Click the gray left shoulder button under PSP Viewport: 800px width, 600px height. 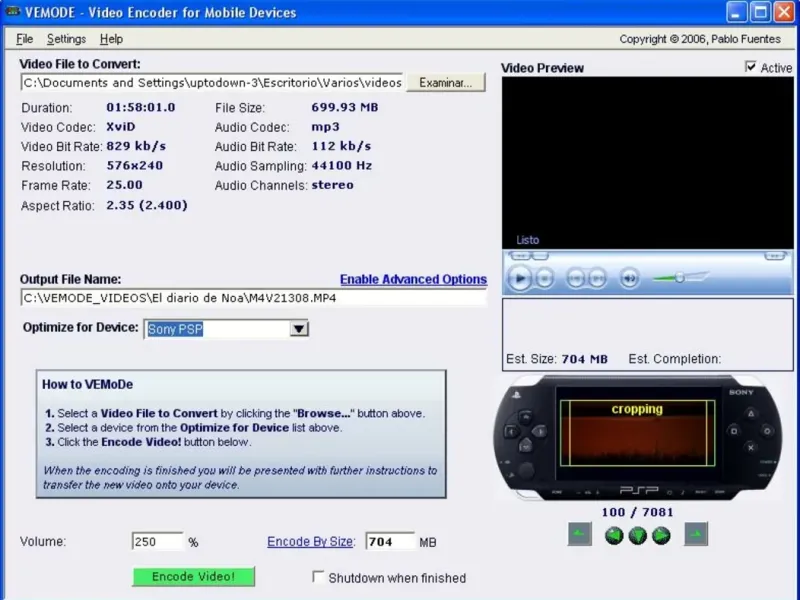580,535
